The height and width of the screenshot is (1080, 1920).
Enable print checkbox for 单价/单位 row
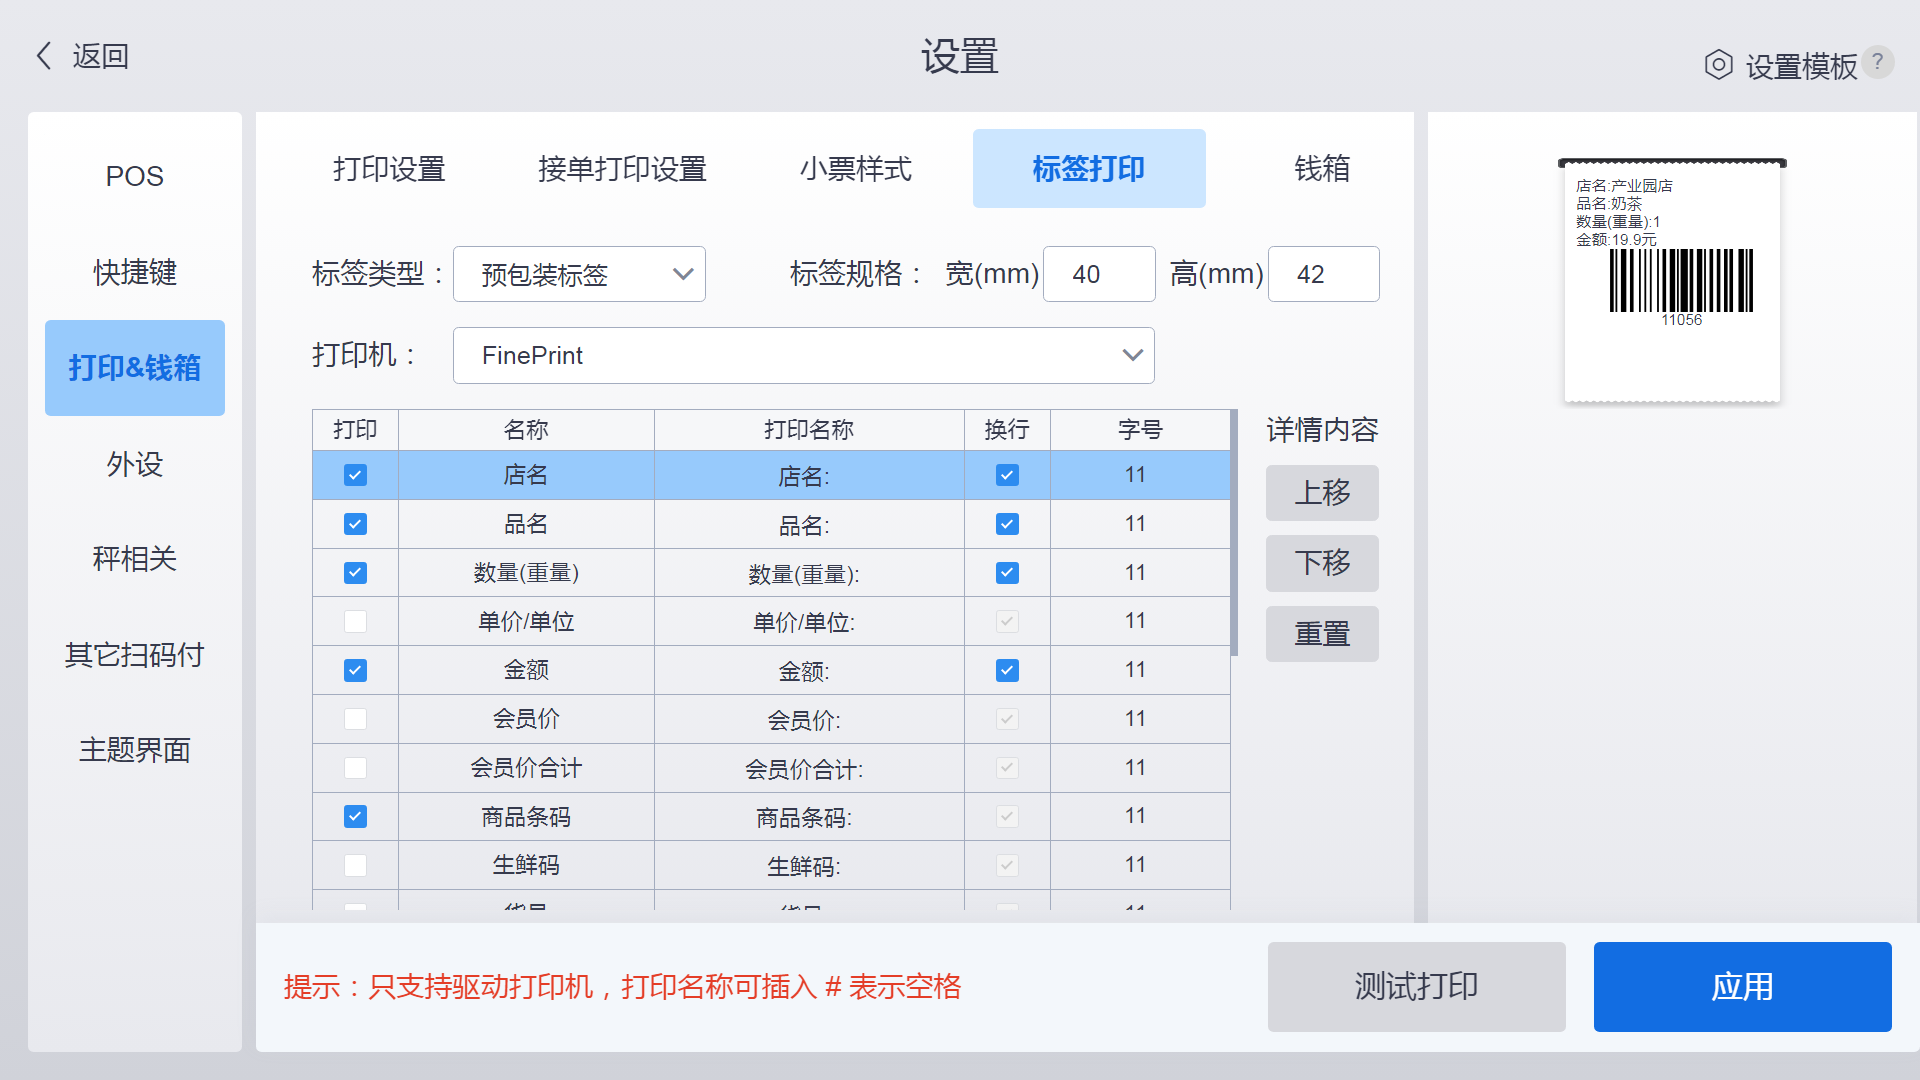tap(355, 621)
